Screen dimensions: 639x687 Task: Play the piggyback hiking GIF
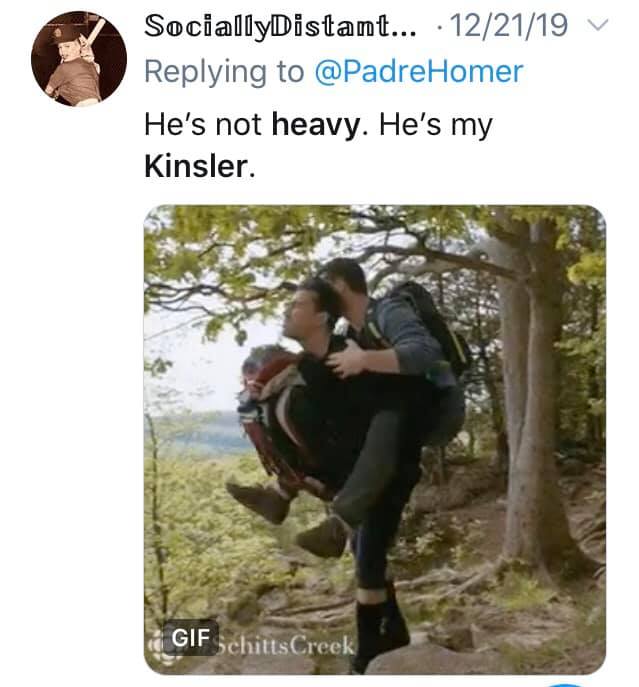pyautogui.click(x=374, y=438)
